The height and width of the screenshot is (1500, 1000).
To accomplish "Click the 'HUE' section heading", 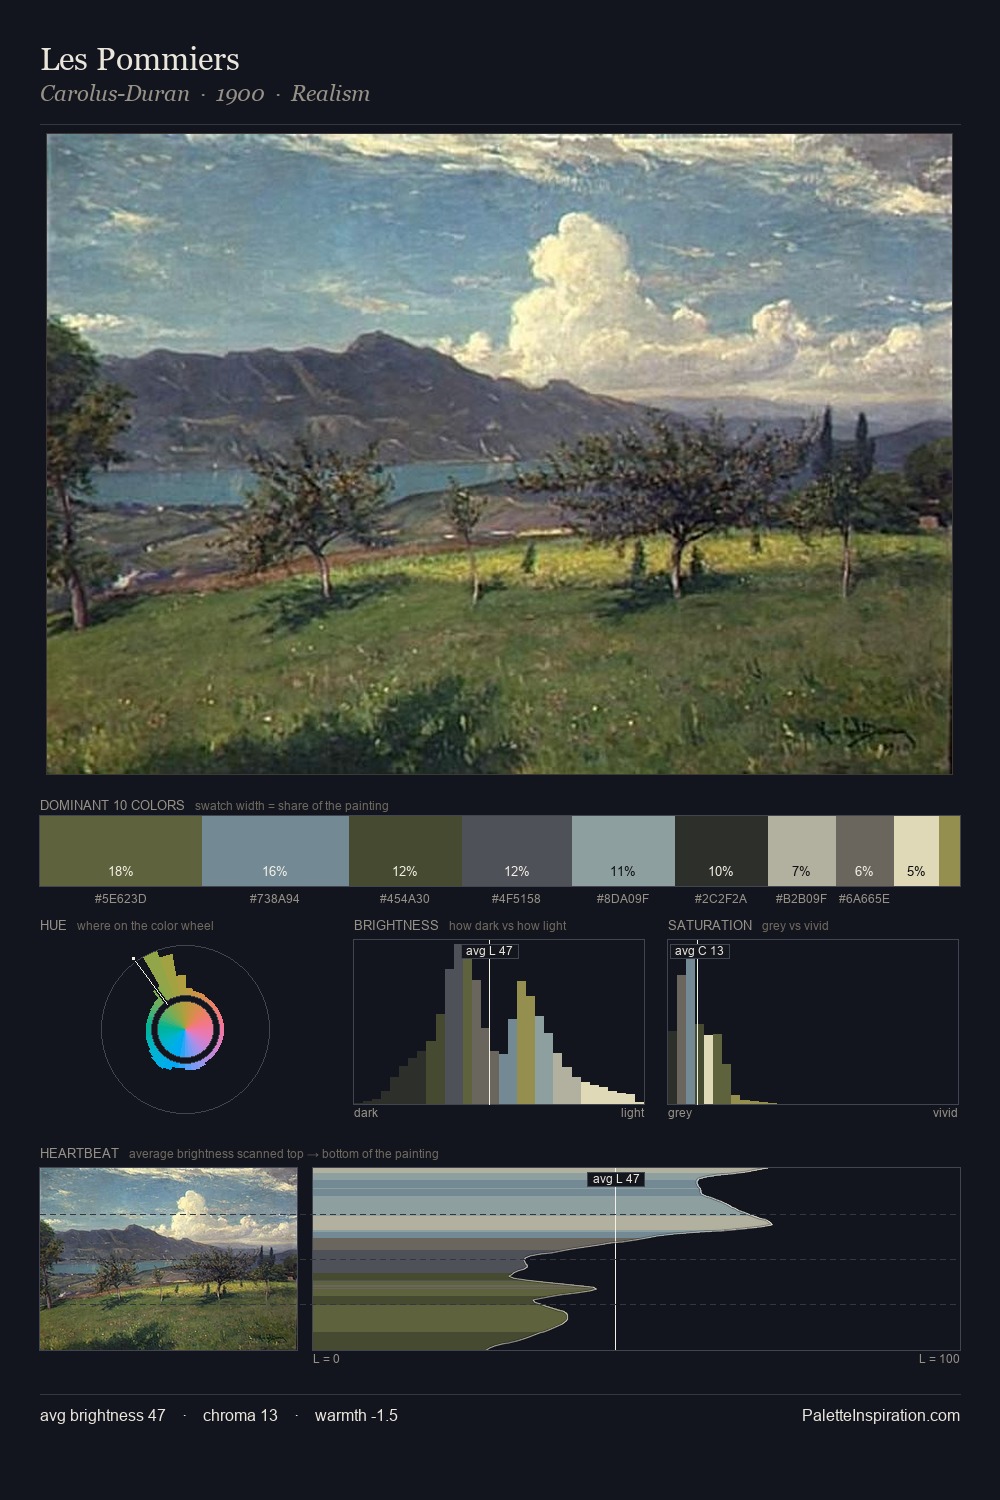I will pyautogui.click(x=53, y=925).
